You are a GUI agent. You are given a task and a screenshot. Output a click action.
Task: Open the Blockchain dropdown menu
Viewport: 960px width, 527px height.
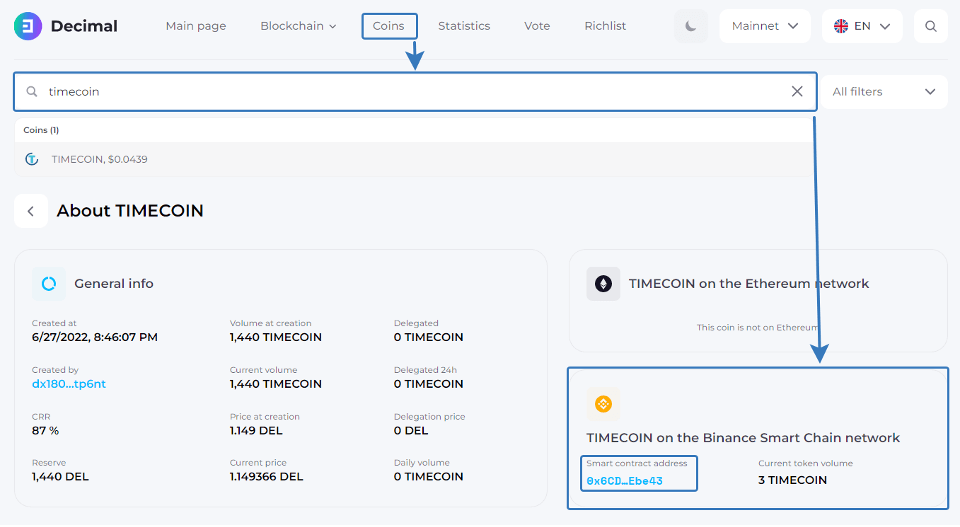click(x=298, y=26)
